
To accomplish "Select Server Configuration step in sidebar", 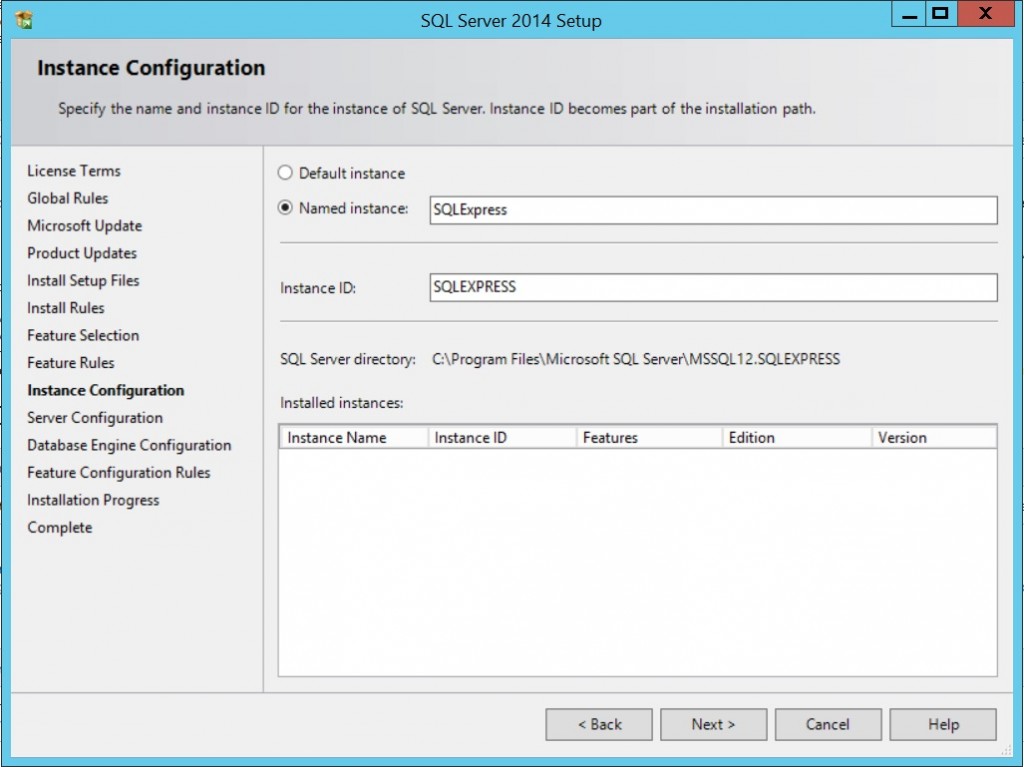I will pos(95,417).
